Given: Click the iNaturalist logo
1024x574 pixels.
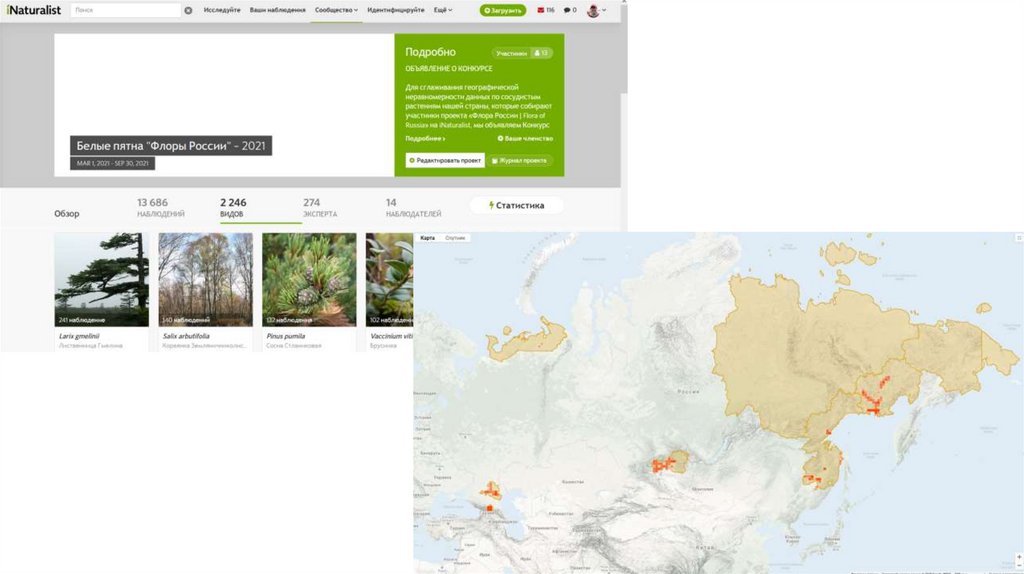Looking at the screenshot, I should [x=31, y=10].
